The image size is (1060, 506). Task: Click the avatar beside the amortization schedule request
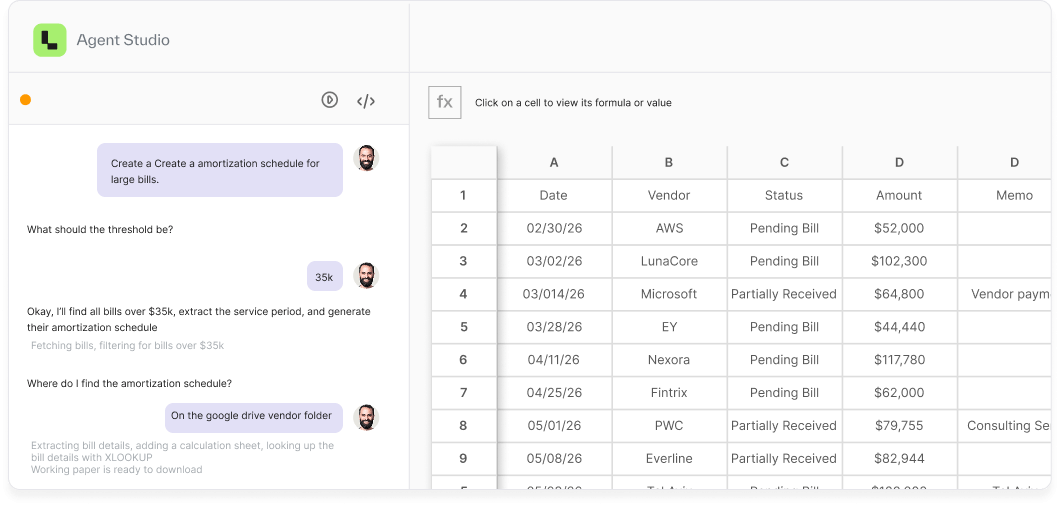point(366,158)
